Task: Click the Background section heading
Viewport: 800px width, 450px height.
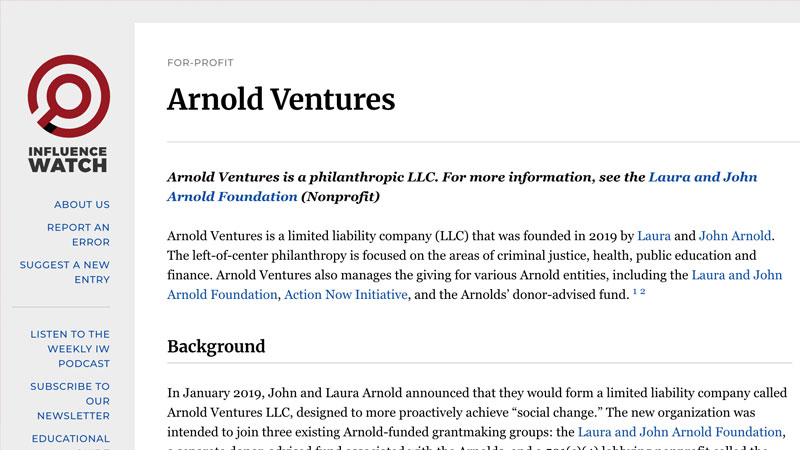Action: 216,347
